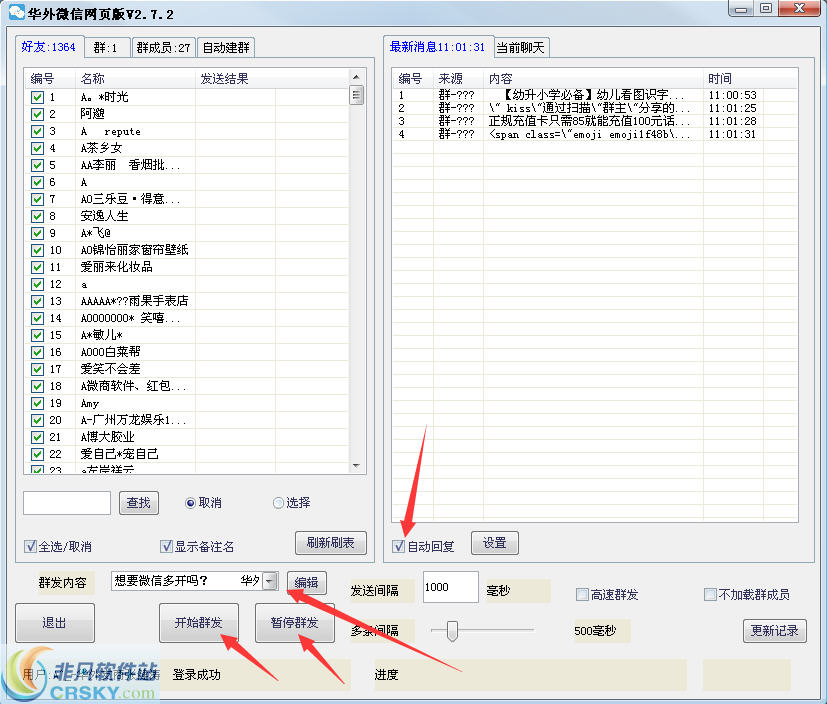Select friend row A茶乡女
This screenshot has height=704, width=827.
click(187, 148)
